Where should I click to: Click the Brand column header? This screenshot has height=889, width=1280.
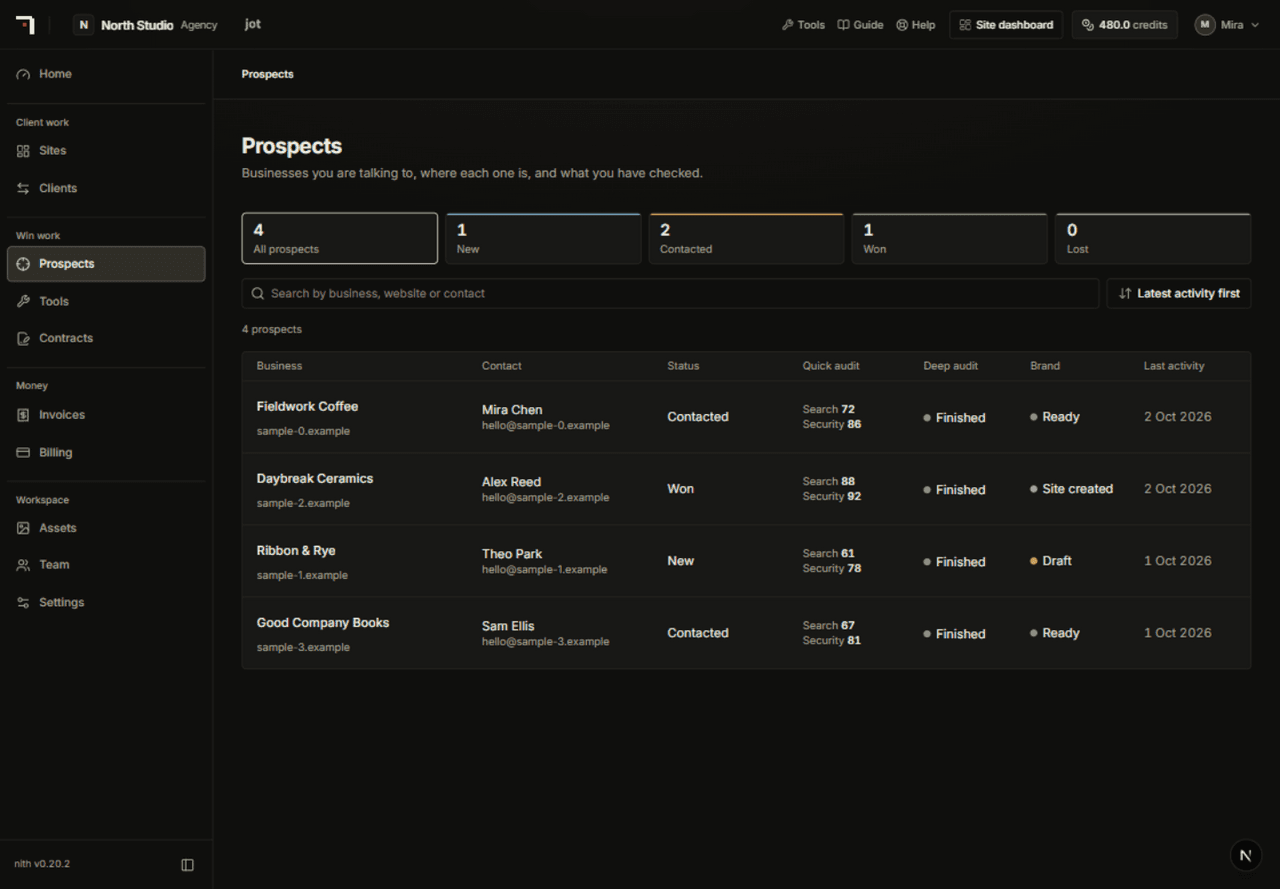[x=1045, y=366]
